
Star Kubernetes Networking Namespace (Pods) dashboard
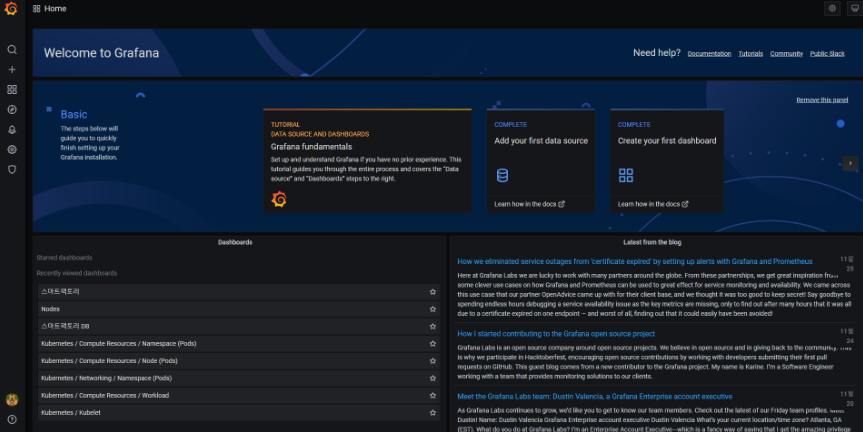[433, 378]
